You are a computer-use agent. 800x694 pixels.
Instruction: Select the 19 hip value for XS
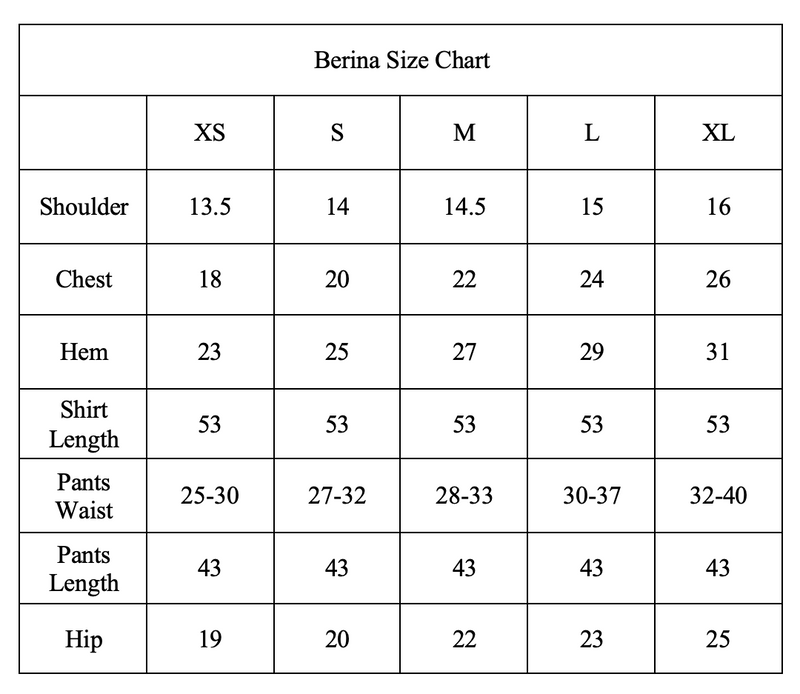210,639
